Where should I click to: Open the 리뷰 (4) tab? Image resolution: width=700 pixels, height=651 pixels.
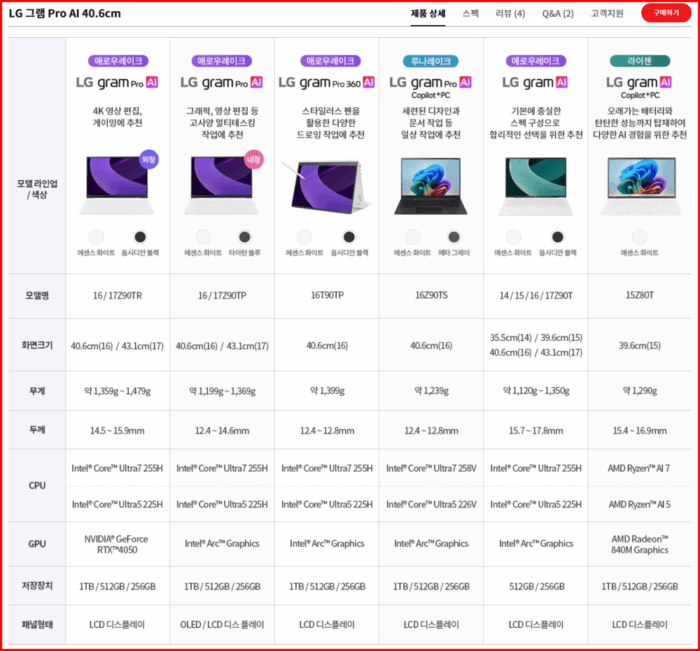tap(510, 13)
